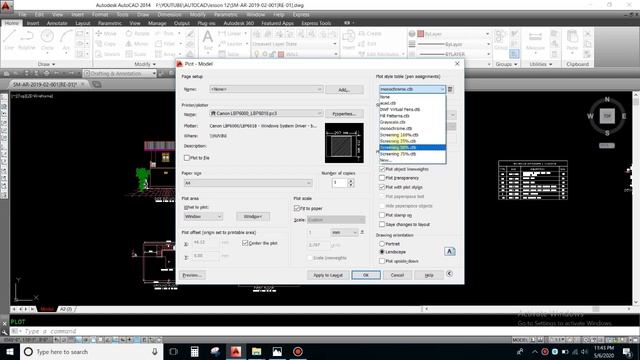Screen dimensions: 640x360
Task: Open the Drafting & Annotation workspace dropdown
Action: pyautogui.click(x=120, y=73)
